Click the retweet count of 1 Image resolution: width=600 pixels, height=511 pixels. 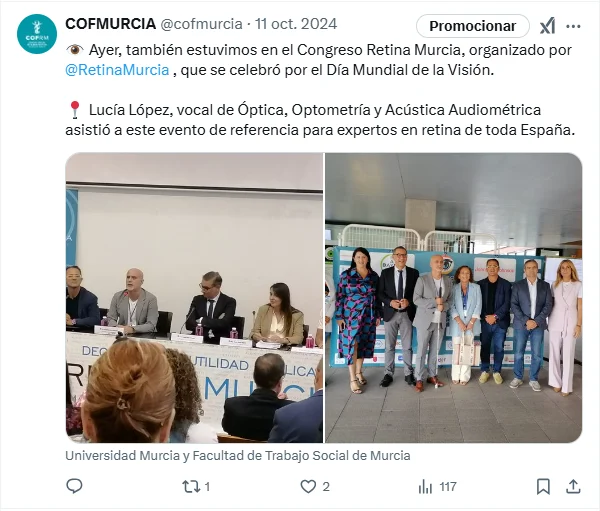[207, 487]
